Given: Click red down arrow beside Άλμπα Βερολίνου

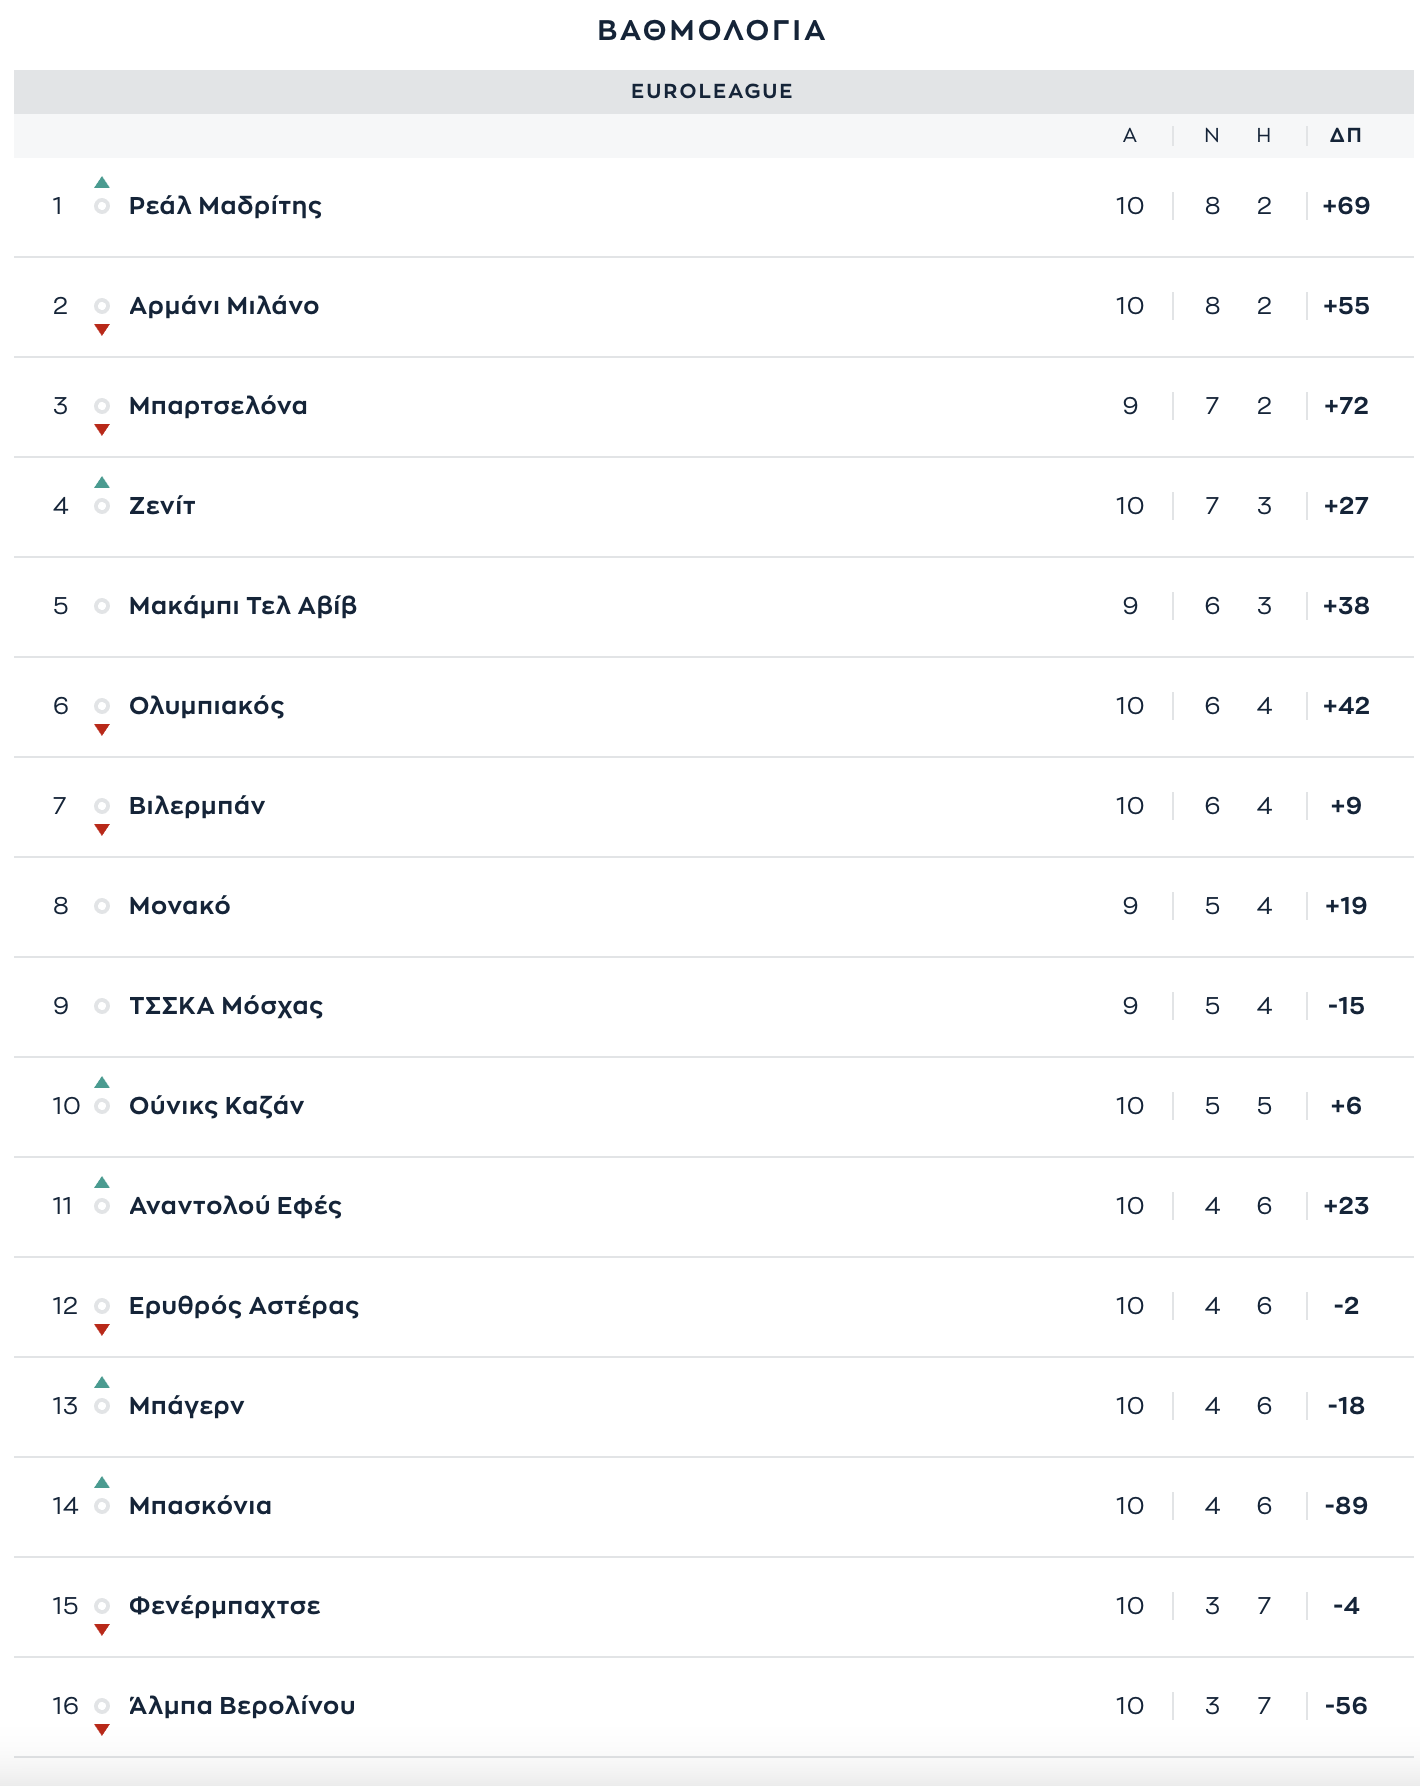Looking at the screenshot, I should click(x=101, y=1730).
